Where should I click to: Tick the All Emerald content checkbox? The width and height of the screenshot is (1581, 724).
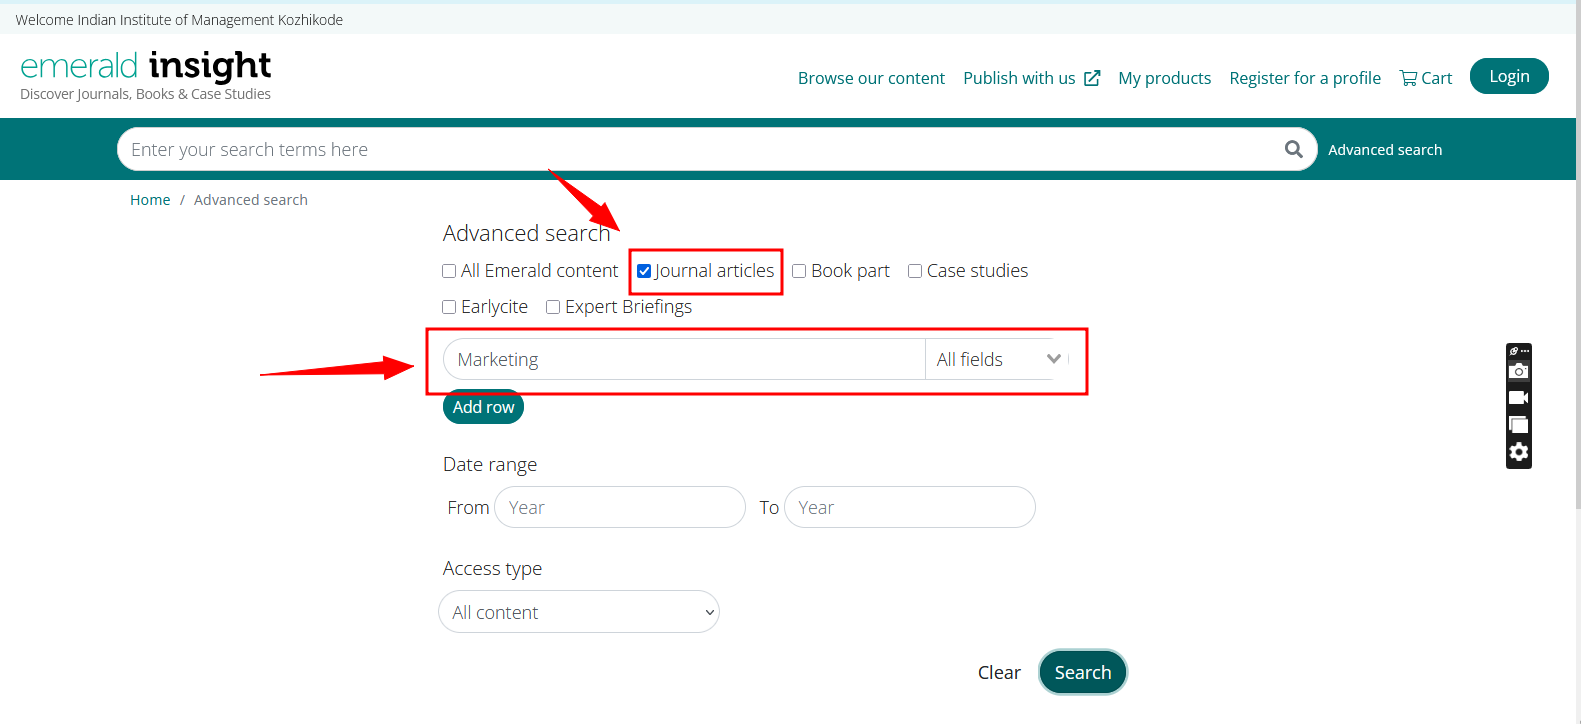click(449, 271)
